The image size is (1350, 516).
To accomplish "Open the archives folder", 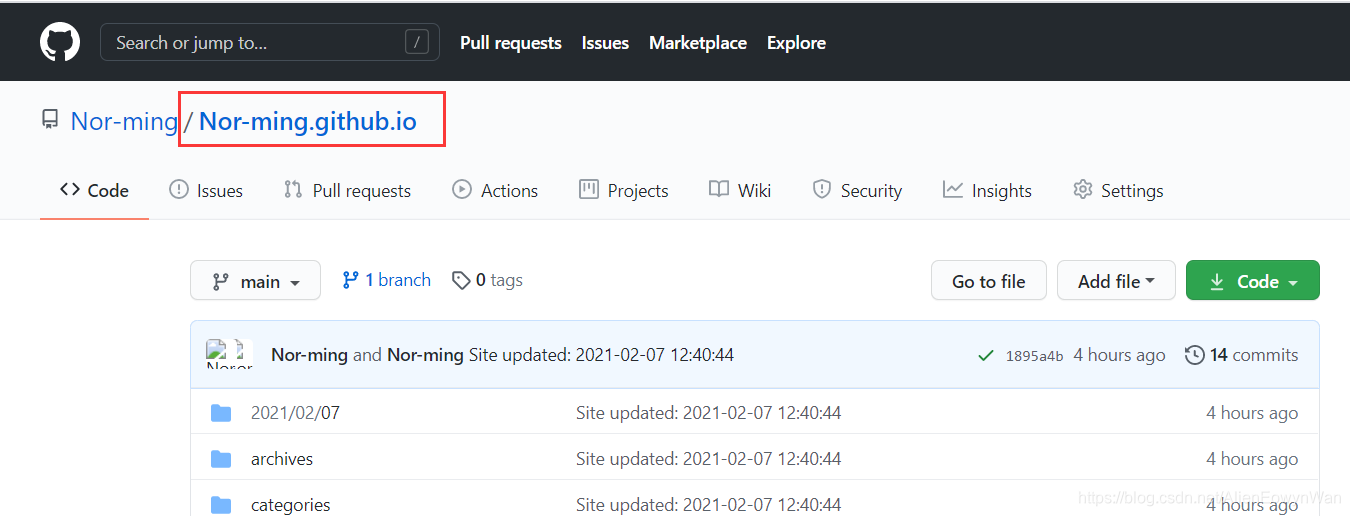I will (x=282, y=459).
